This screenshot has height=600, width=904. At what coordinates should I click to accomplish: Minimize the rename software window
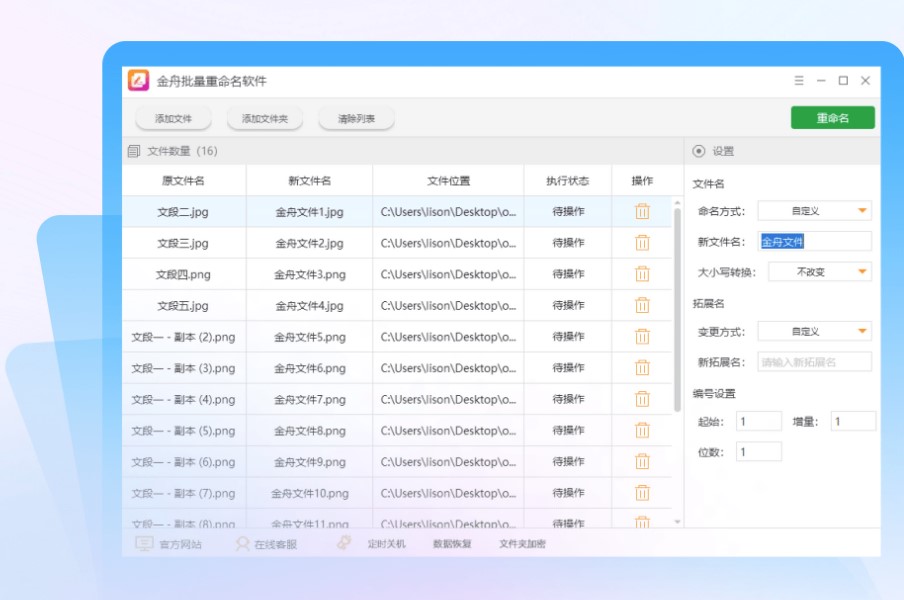tap(821, 81)
